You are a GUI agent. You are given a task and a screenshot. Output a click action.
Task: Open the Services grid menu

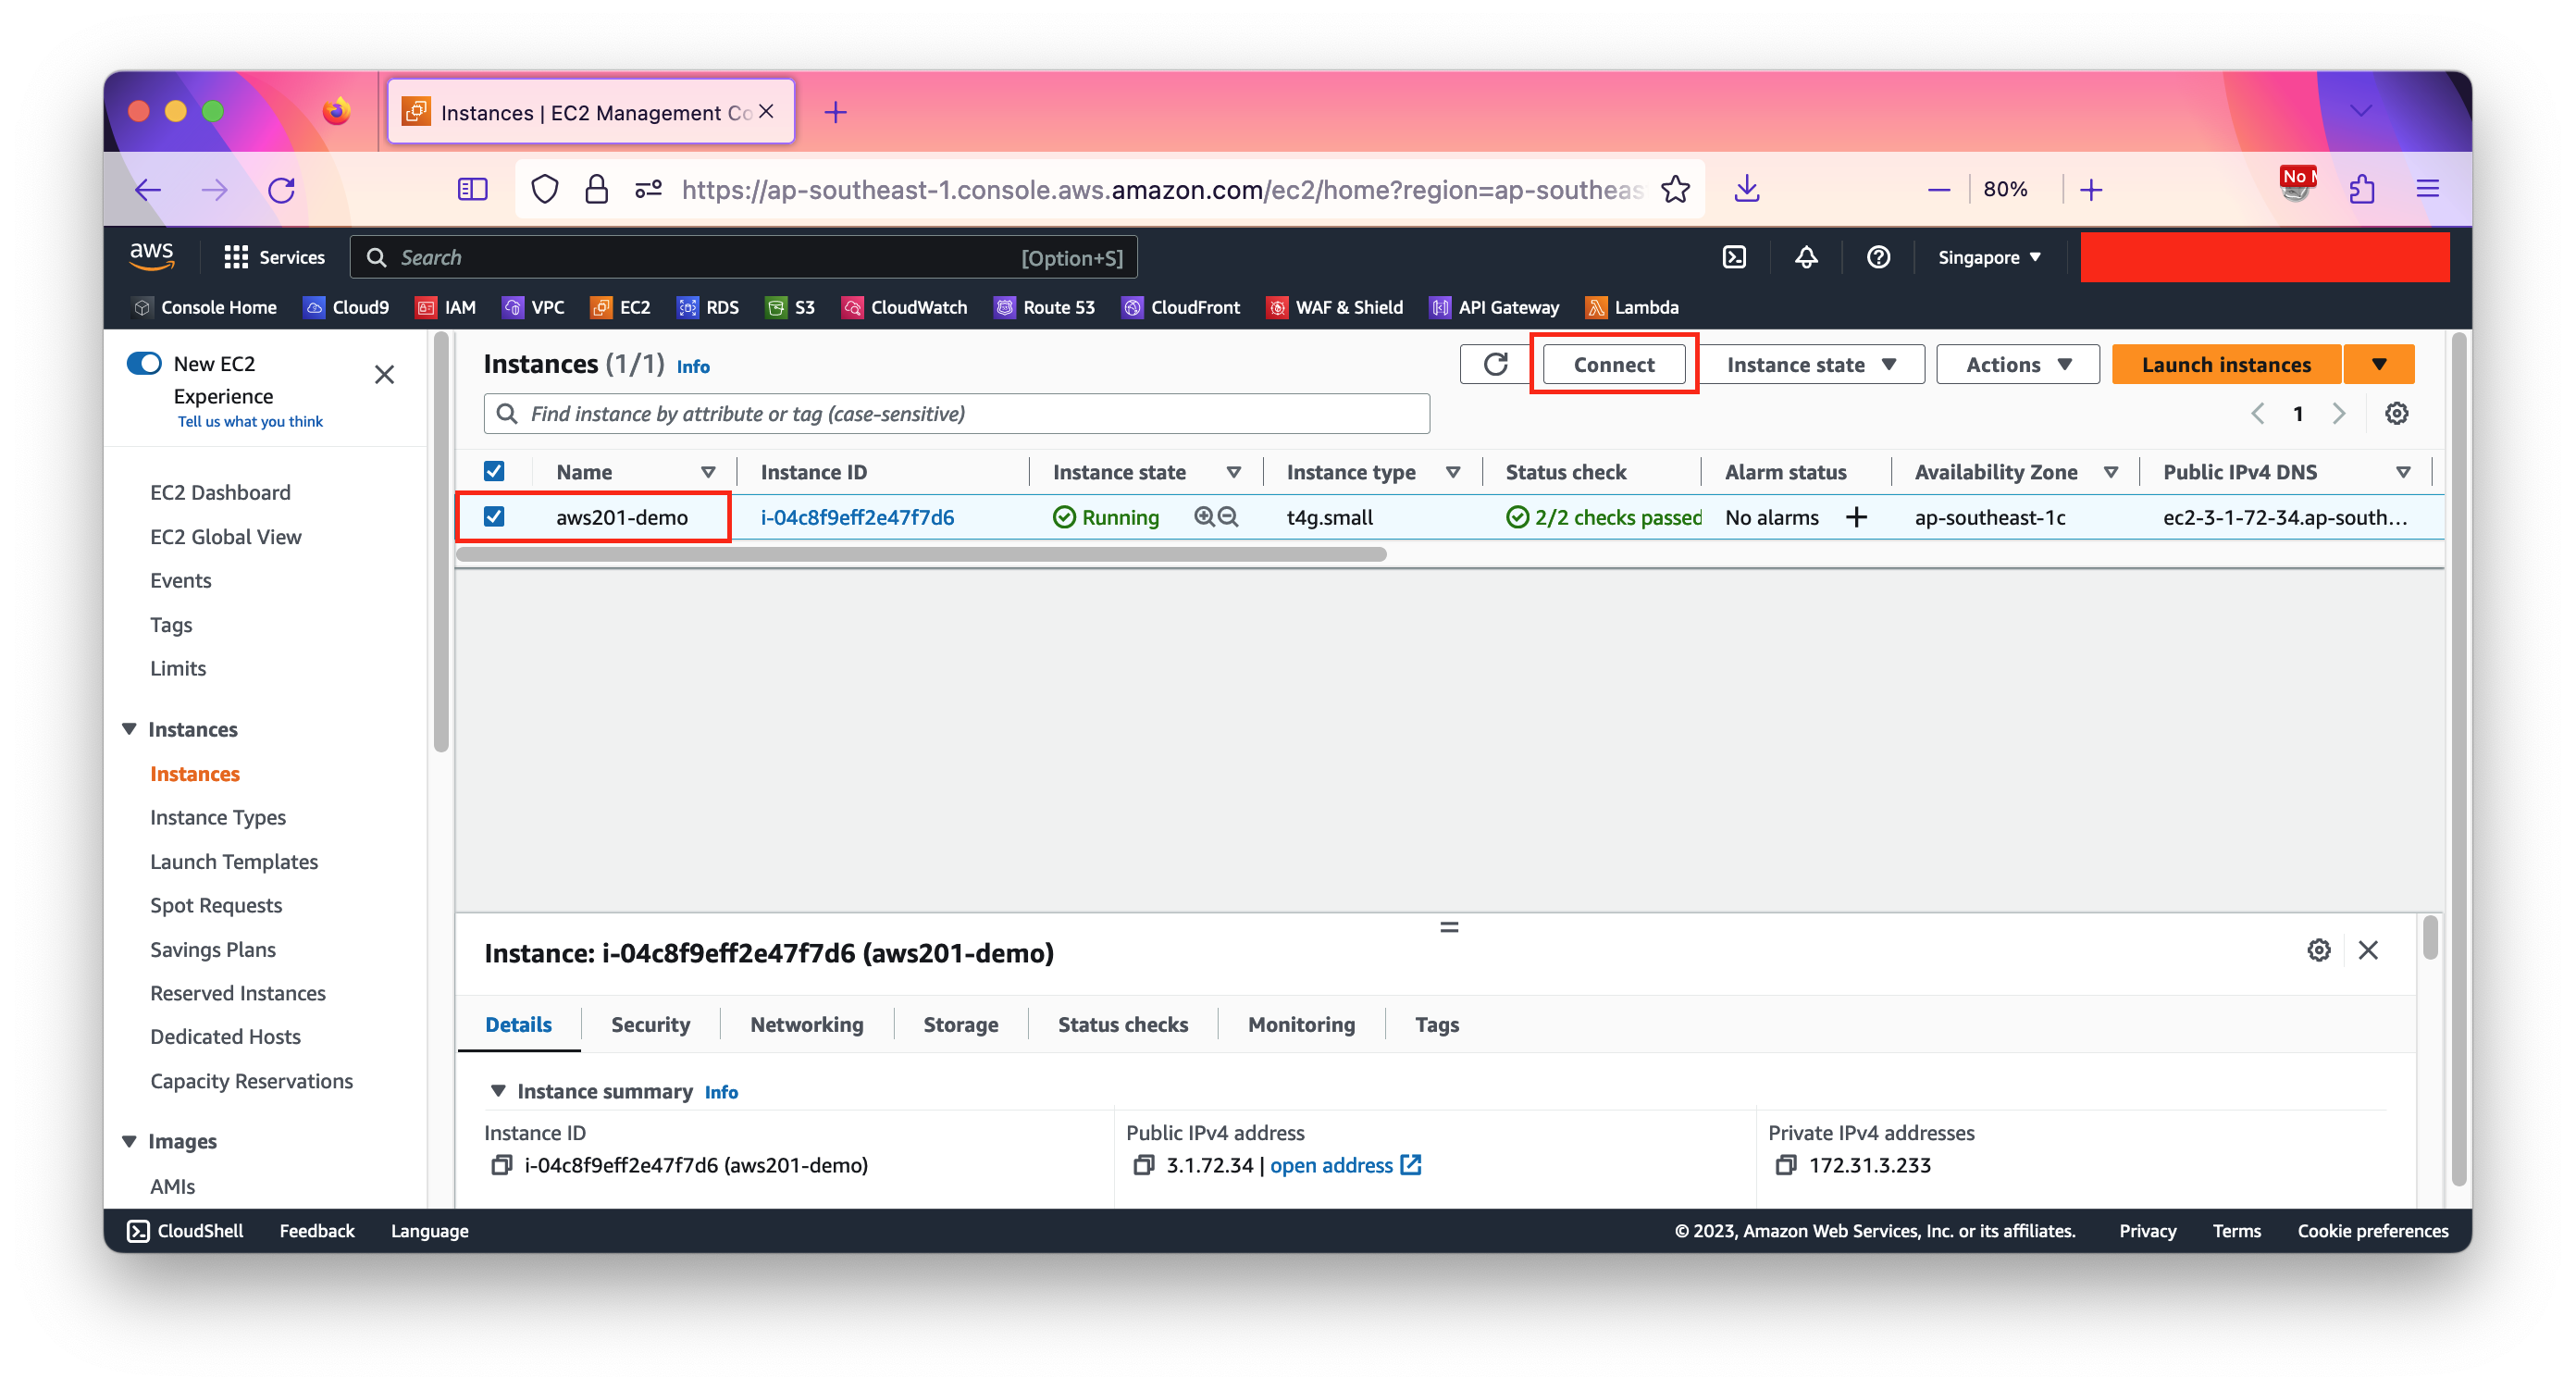click(x=275, y=257)
